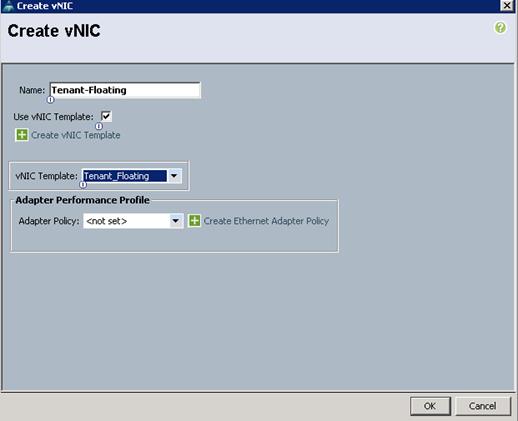Click the green plus icon for Create vNIC Template

click(x=22, y=135)
